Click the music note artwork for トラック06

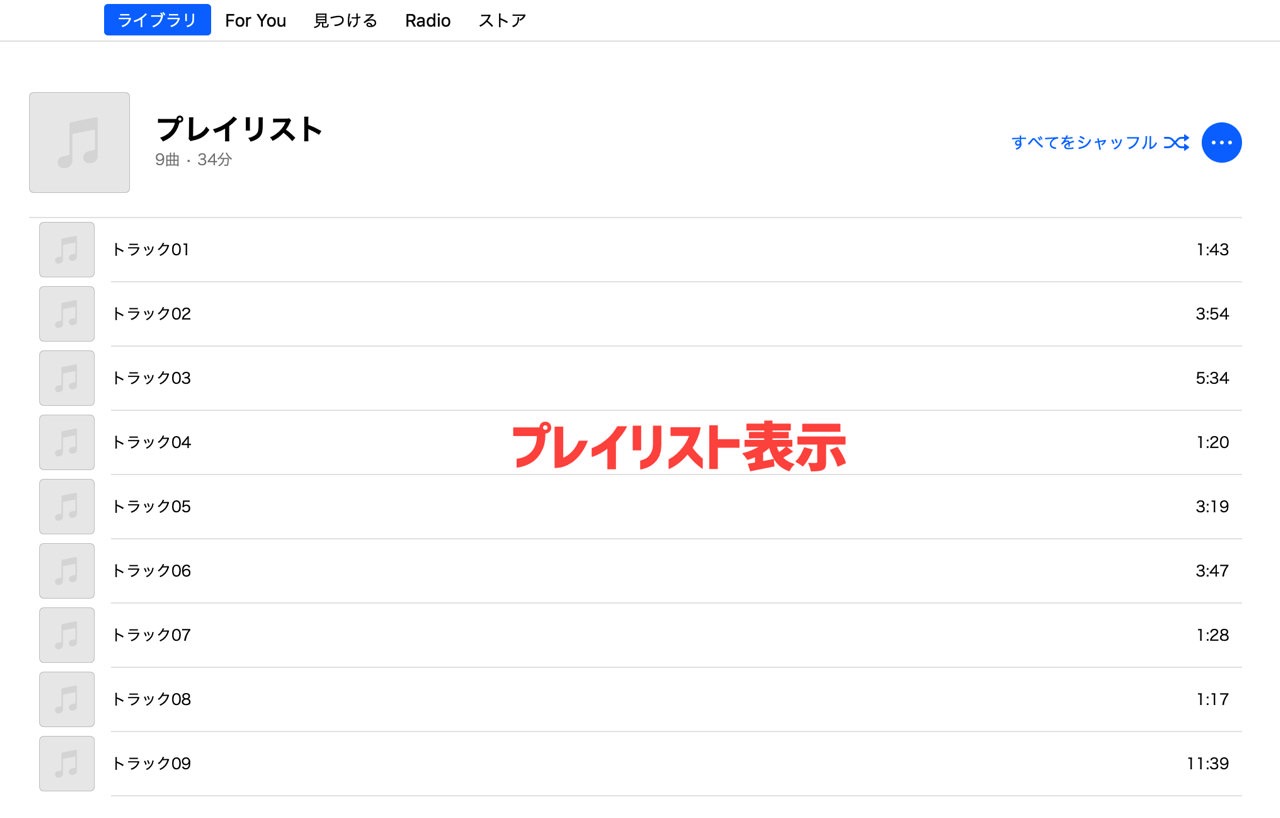(x=67, y=571)
